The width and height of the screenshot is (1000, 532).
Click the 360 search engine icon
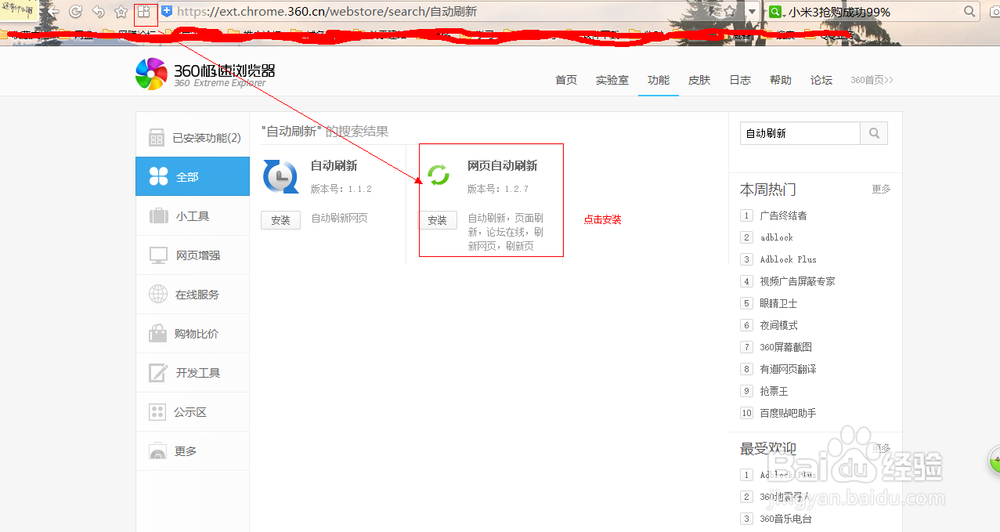[775, 11]
